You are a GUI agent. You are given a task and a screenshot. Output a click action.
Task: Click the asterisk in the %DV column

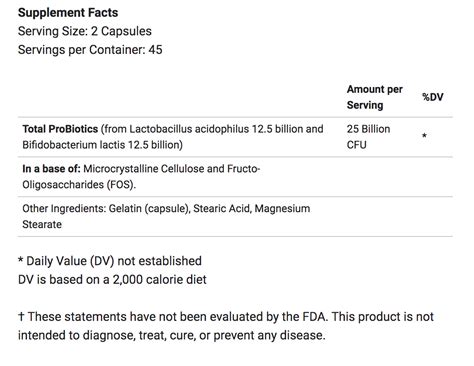(x=424, y=136)
